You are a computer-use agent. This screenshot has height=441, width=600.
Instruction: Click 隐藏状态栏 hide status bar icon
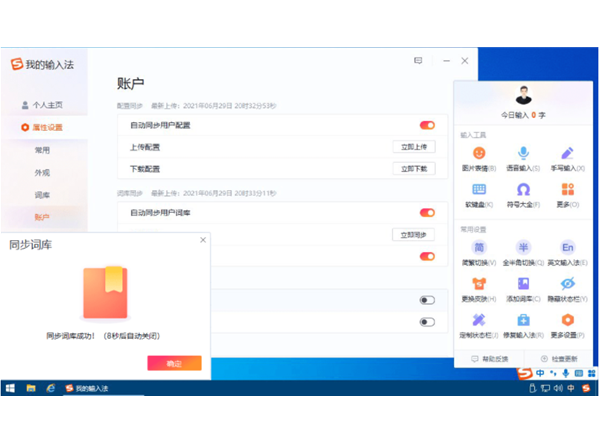click(x=567, y=284)
